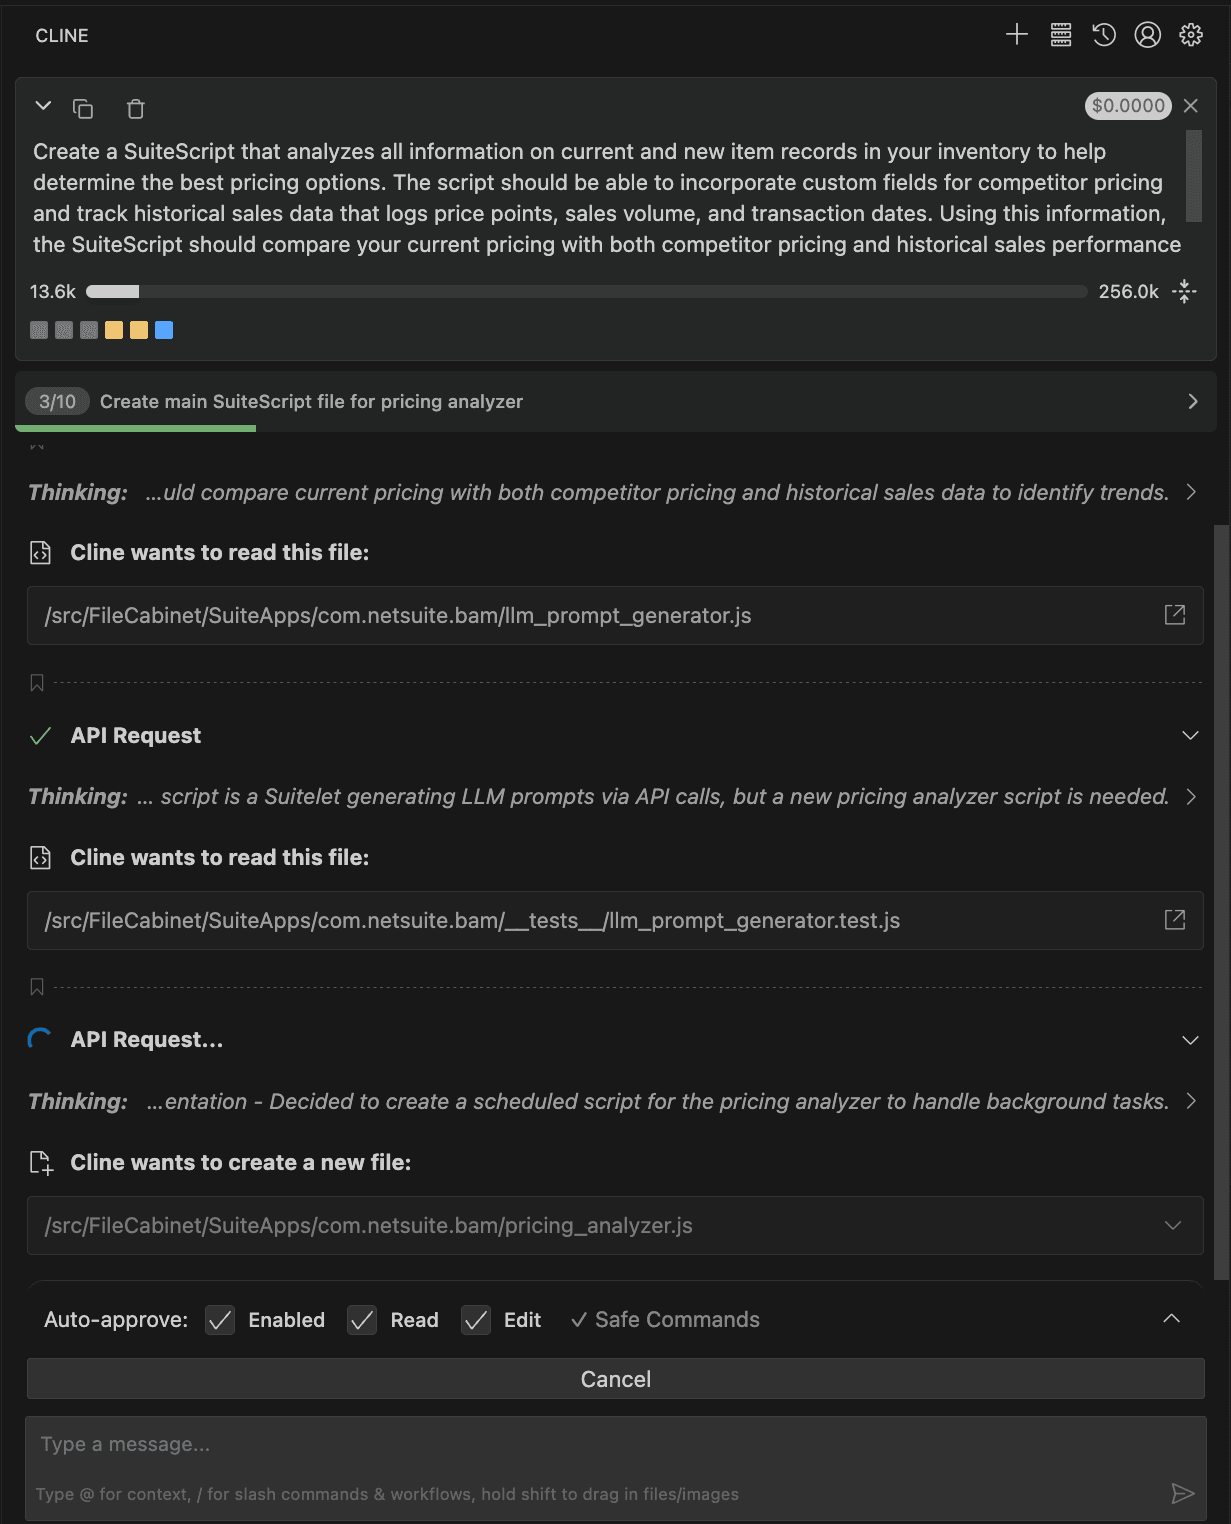Click the context window usage progress bar
This screenshot has width=1231, height=1524.
586,292
